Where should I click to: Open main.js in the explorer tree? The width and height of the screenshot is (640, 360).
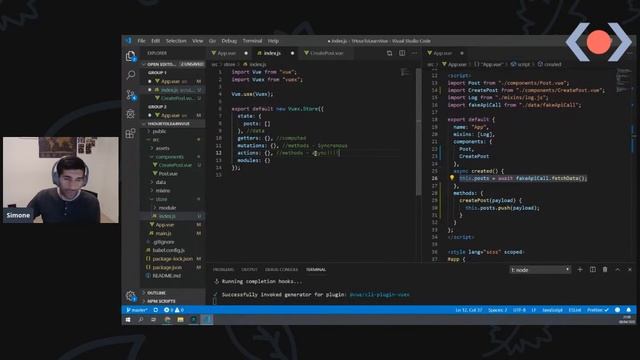(163, 233)
